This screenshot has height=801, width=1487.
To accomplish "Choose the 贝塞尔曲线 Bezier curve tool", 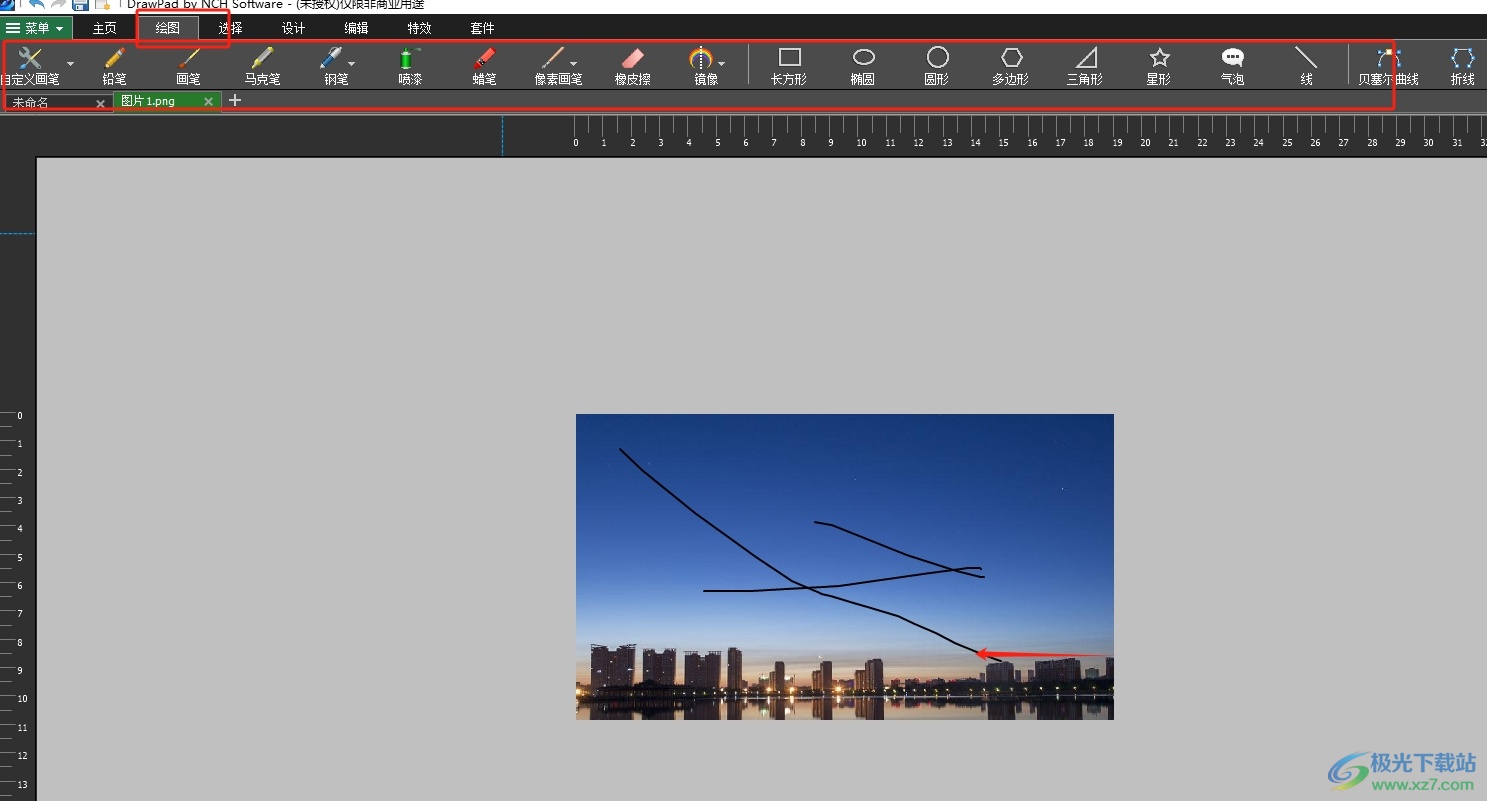I will (1387, 65).
